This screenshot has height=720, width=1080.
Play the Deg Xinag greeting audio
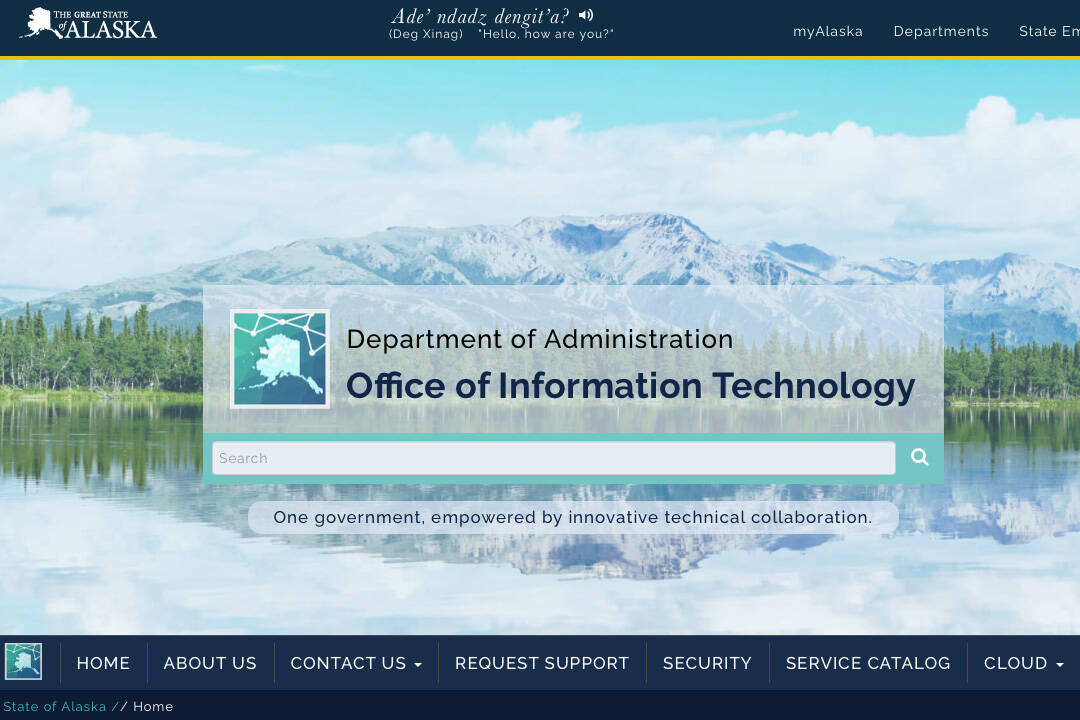click(x=585, y=15)
